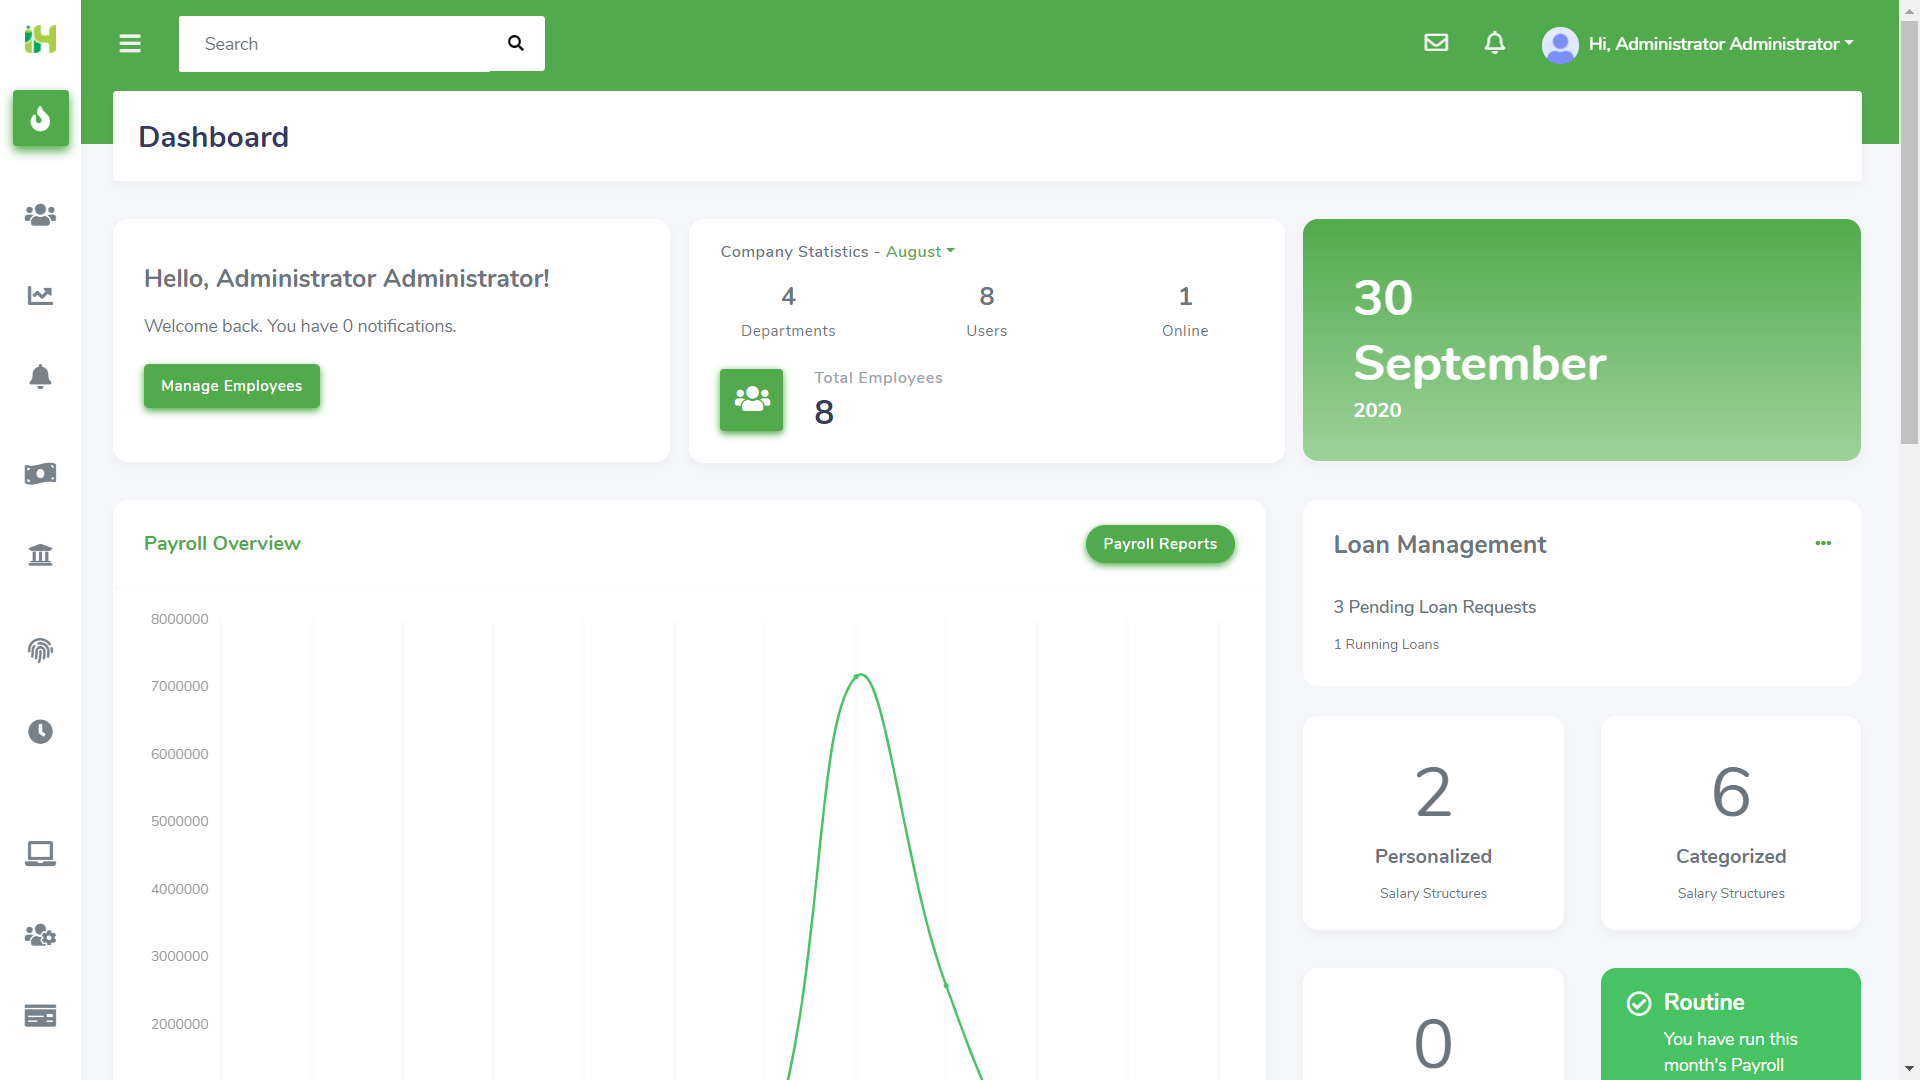
Task: Click the search magnifier button
Action: point(516,43)
